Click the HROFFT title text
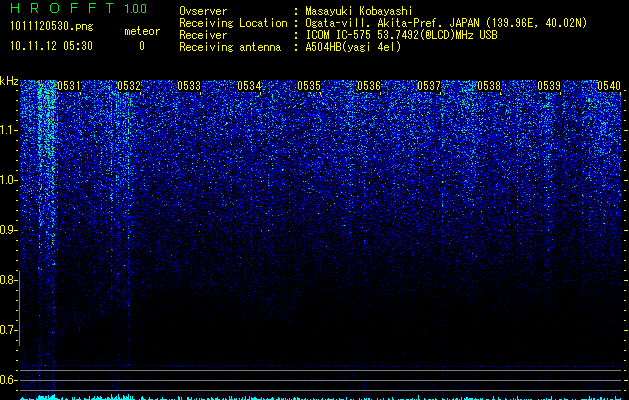 (x=62, y=8)
